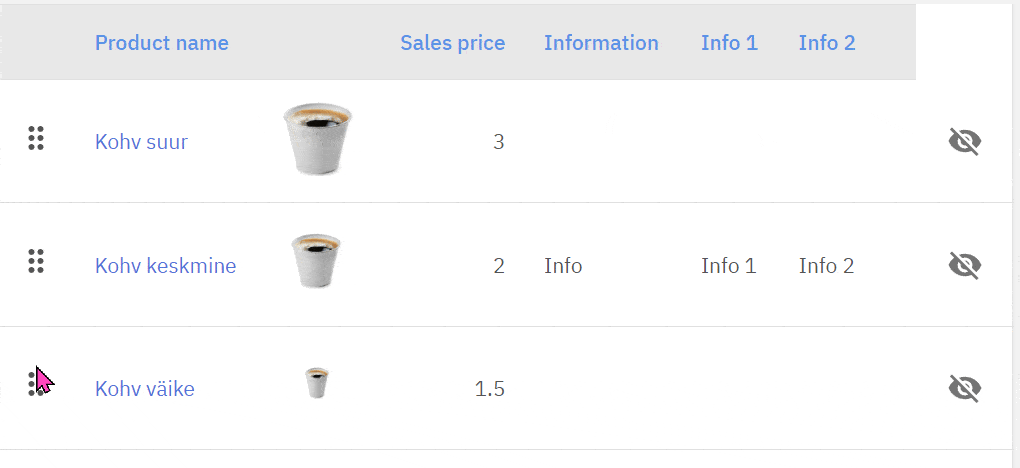This screenshot has width=1020, height=468.
Task: Click the medium coffee cup image
Action: [316, 261]
